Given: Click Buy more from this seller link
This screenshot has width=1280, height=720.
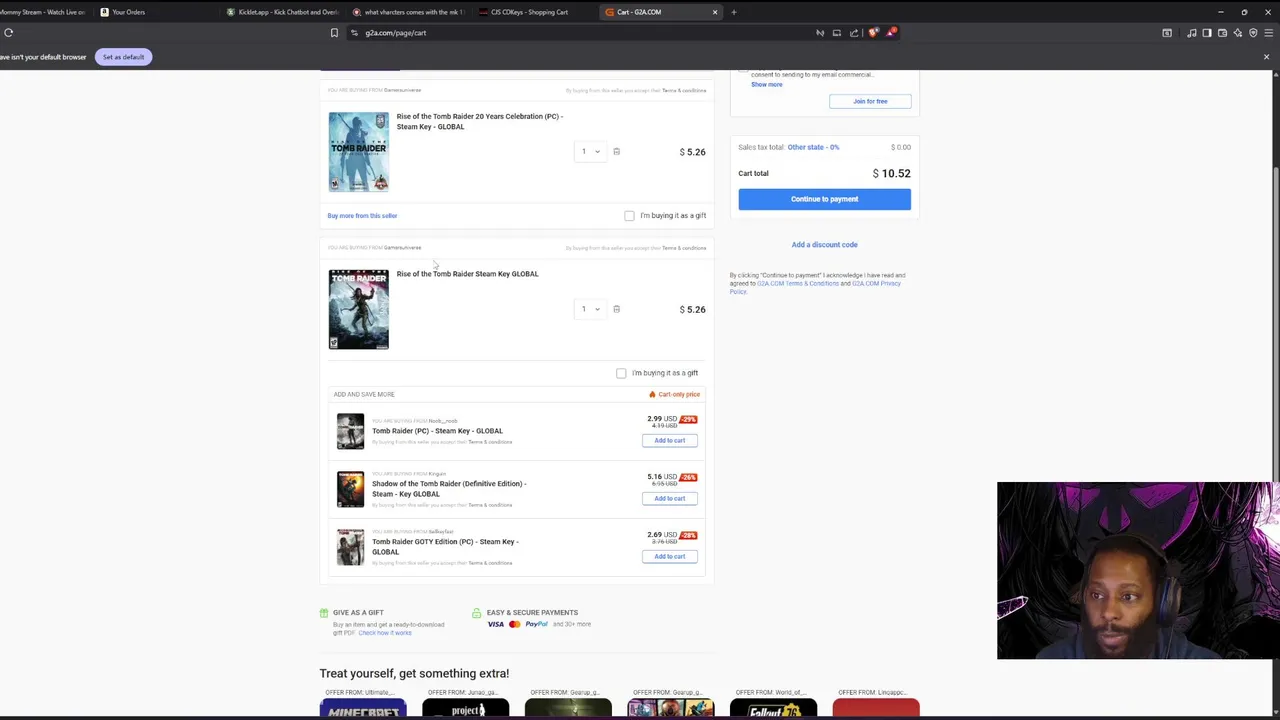Looking at the screenshot, I should tap(362, 216).
